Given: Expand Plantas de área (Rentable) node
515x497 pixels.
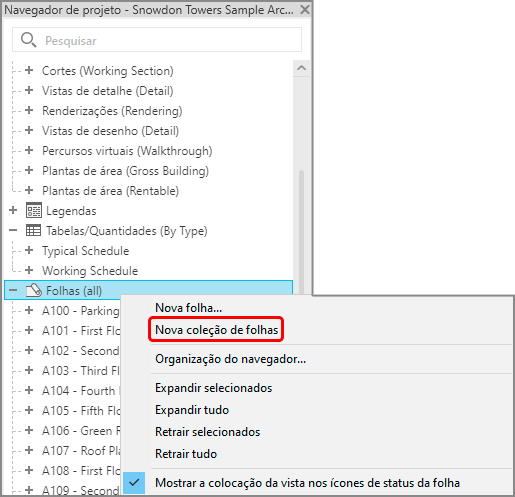Looking at the screenshot, I should [29, 190].
